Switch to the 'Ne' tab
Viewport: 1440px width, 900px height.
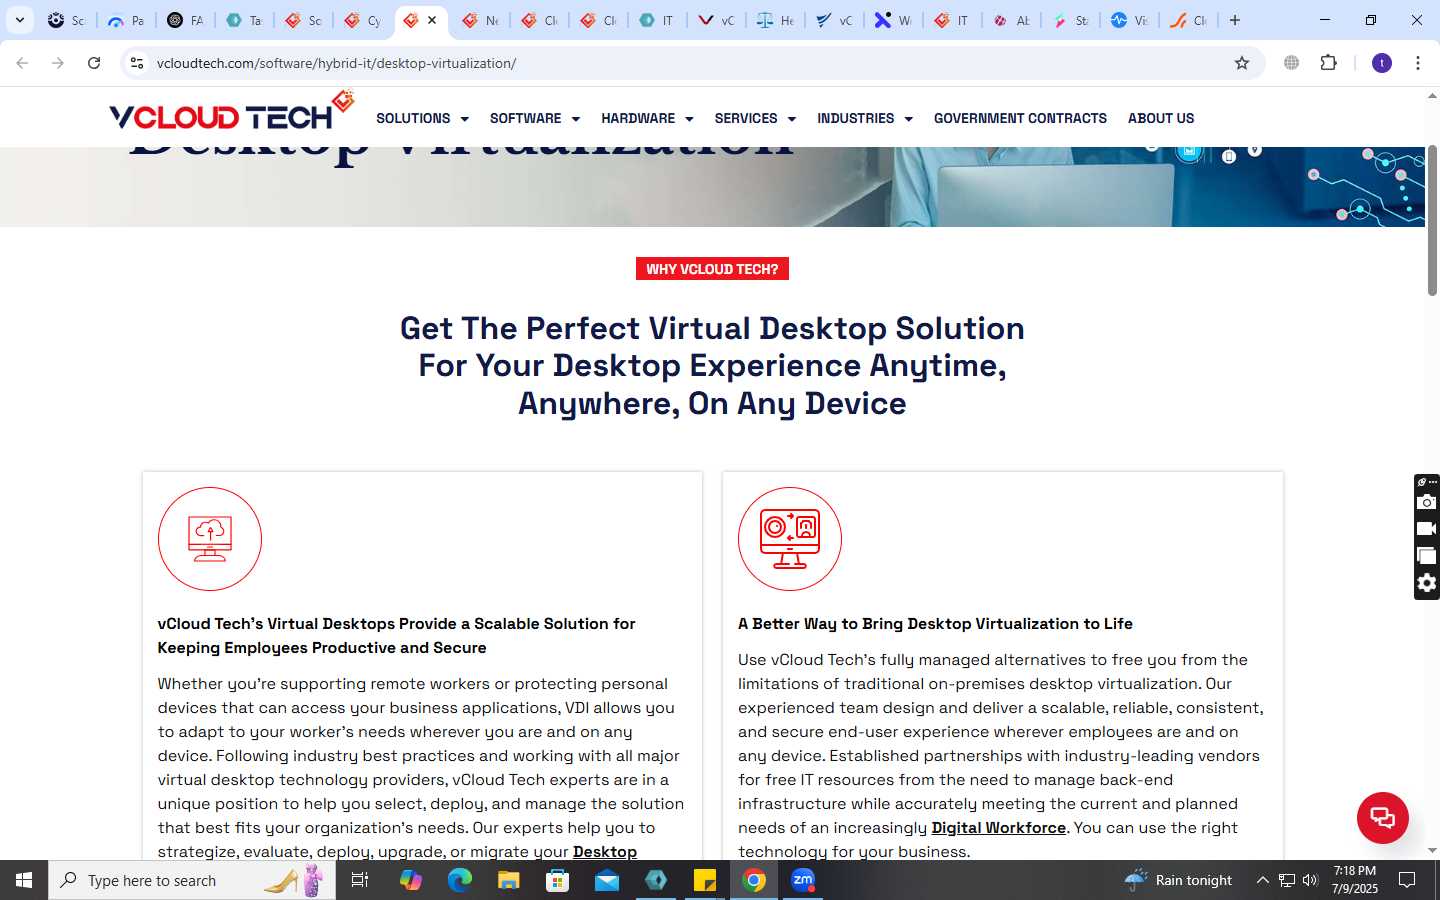480,20
